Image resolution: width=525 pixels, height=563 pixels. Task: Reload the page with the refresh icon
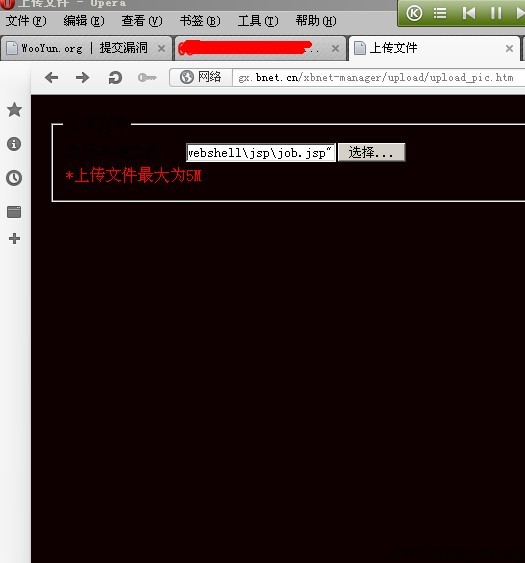coord(115,78)
